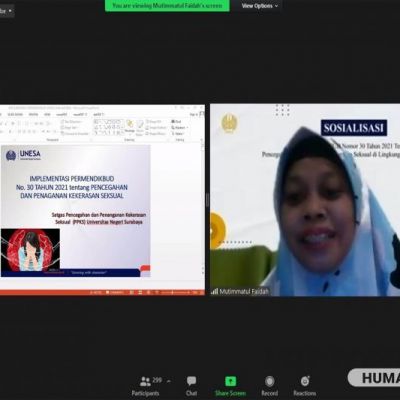Adjust the PowerPoint zoom slider in status bar
This screenshot has width=400, height=400.
click(x=175, y=292)
